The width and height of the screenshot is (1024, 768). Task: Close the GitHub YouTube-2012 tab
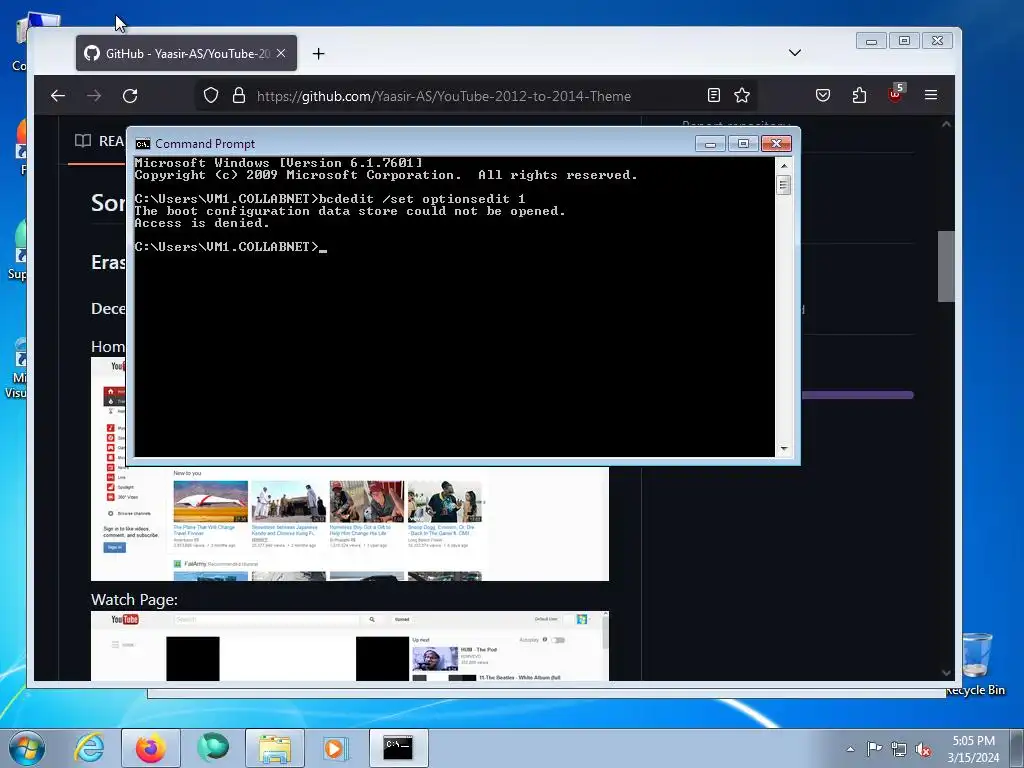(281, 53)
